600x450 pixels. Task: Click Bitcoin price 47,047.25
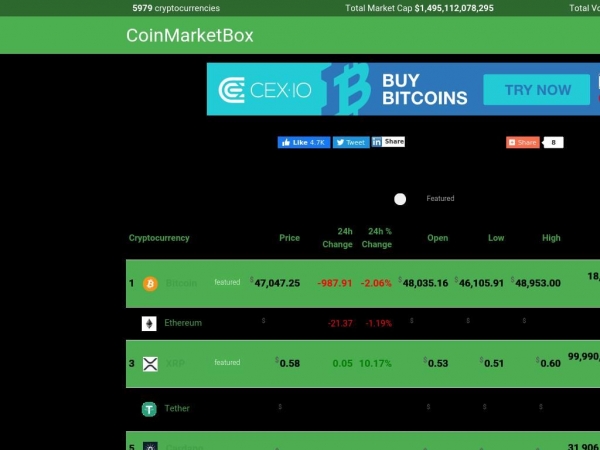pos(275,283)
